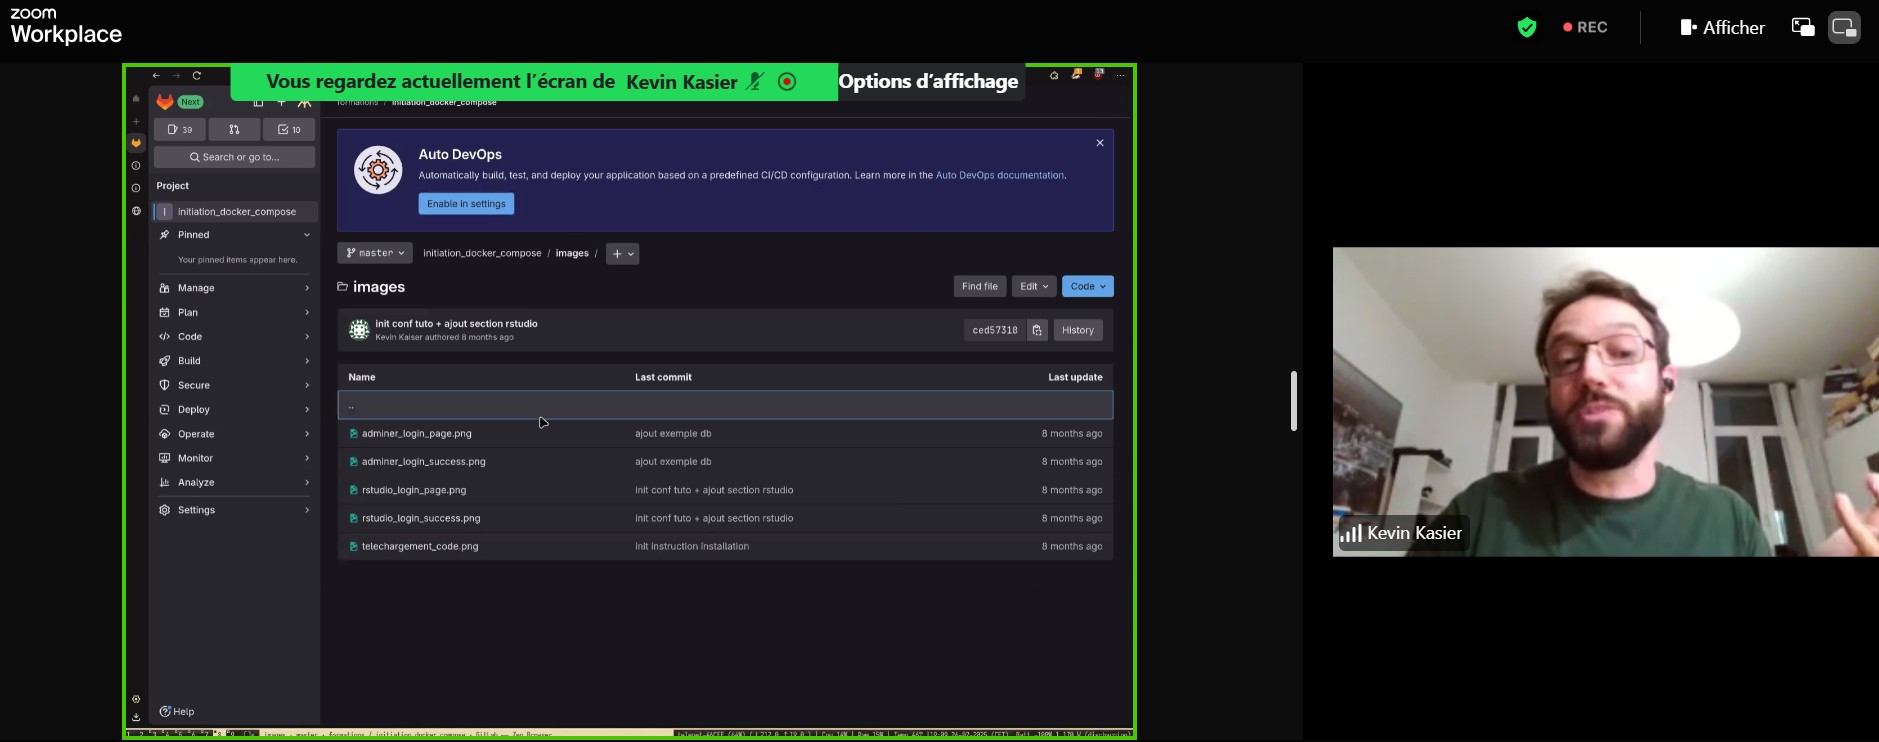This screenshot has height=742, width=1879.
Task: Click the Zoom vertical panel divider handle
Action: pyautogui.click(x=1294, y=401)
